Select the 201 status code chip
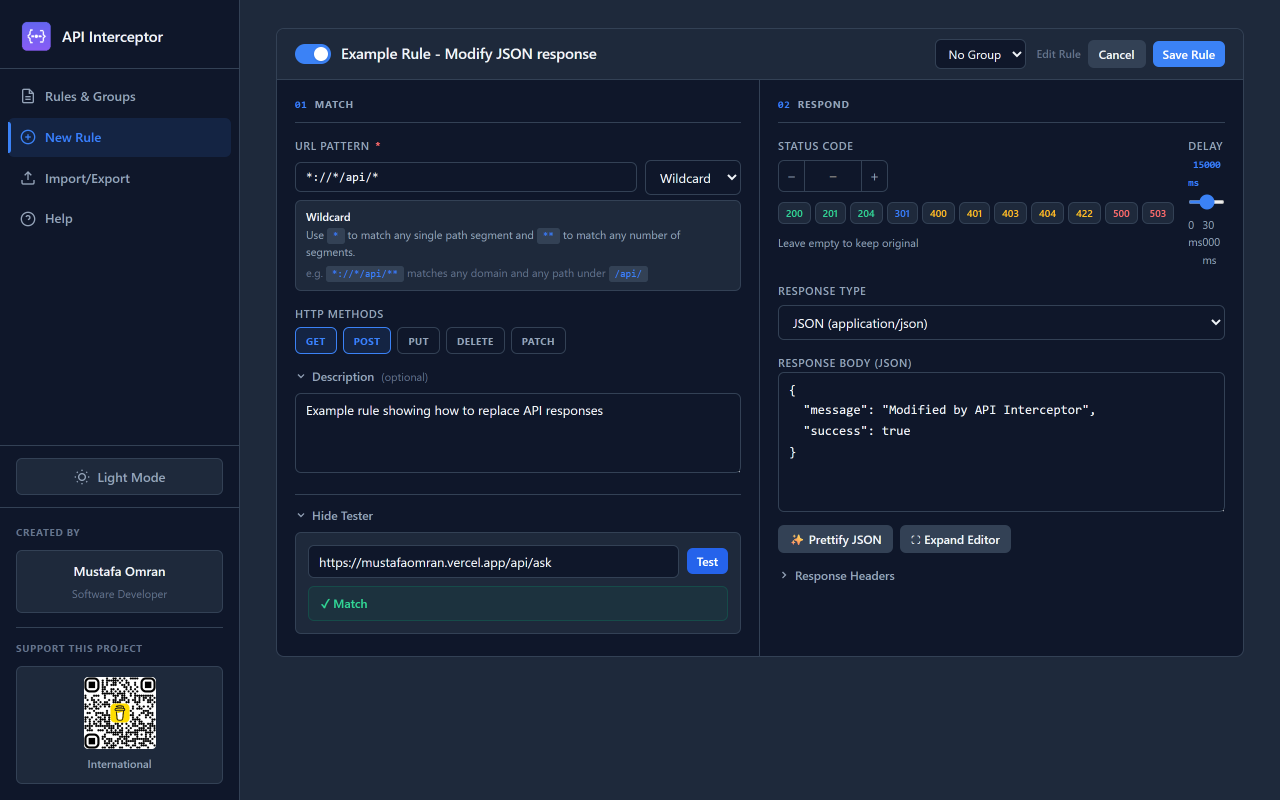Image resolution: width=1280 pixels, height=800 pixels. [x=830, y=213]
